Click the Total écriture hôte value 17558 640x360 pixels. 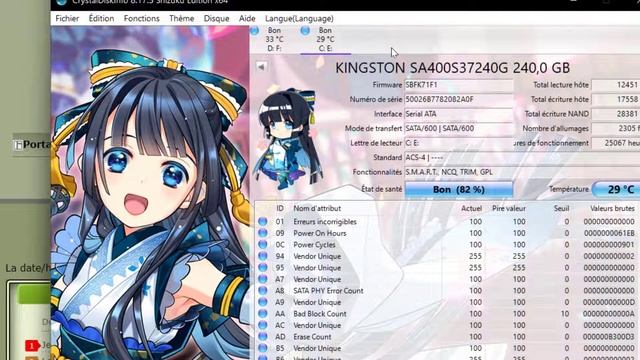click(x=616, y=99)
